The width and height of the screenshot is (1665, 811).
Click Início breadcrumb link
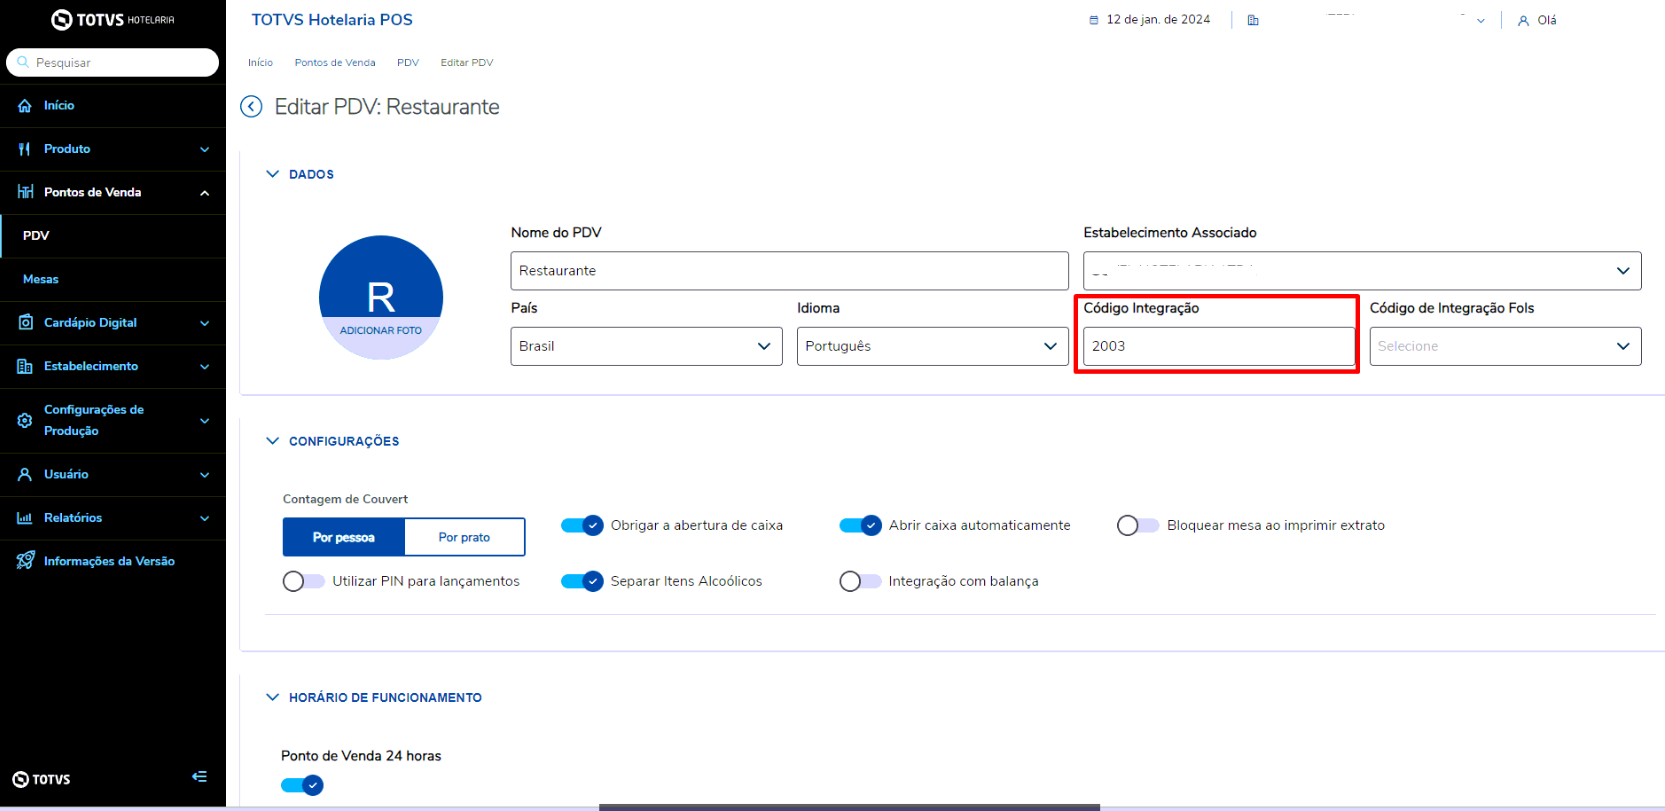260,62
